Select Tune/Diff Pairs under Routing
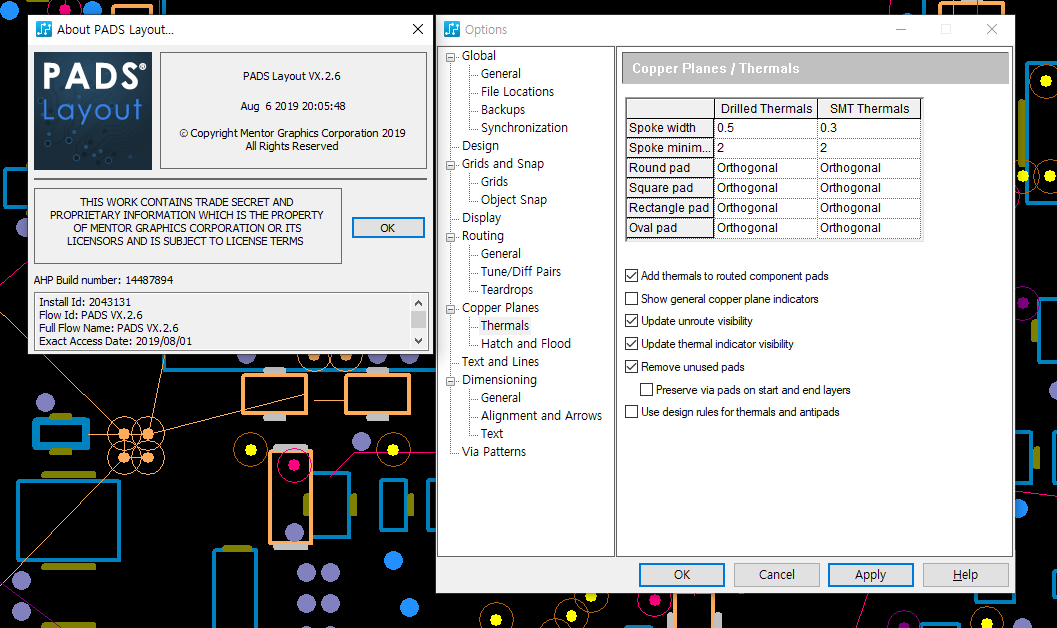 coord(520,272)
